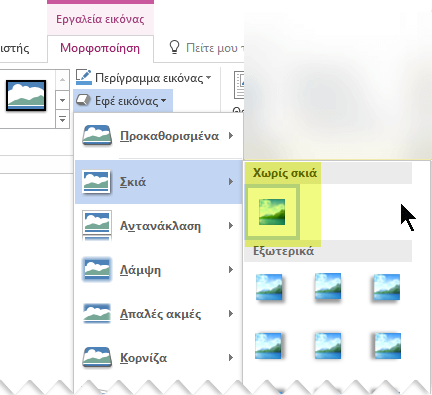Open the Αντανάκλαση submenu
Viewport: 432px width, 395px height.
click(x=158, y=226)
